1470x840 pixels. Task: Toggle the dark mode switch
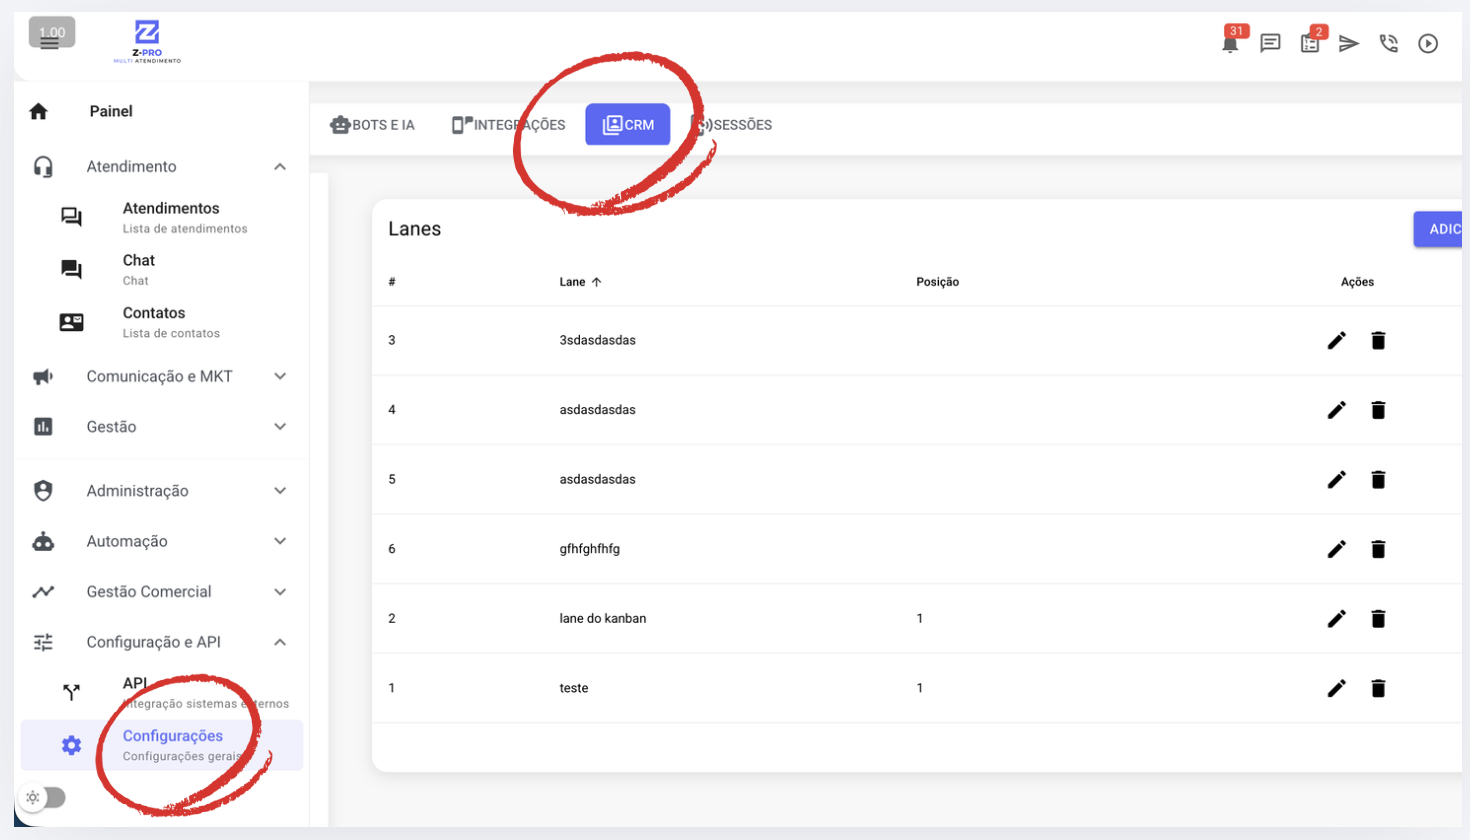pos(45,797)
